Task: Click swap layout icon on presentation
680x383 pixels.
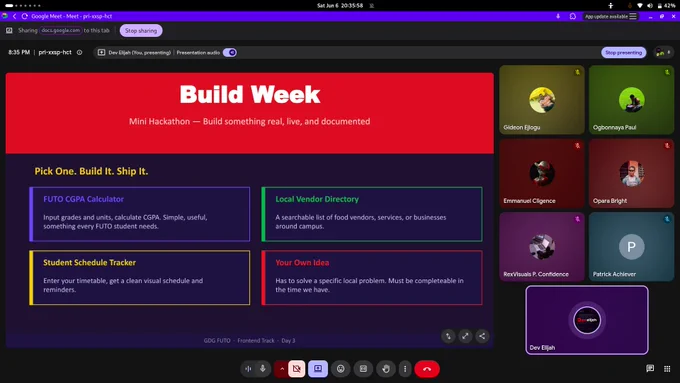Action: coord(448,336)
